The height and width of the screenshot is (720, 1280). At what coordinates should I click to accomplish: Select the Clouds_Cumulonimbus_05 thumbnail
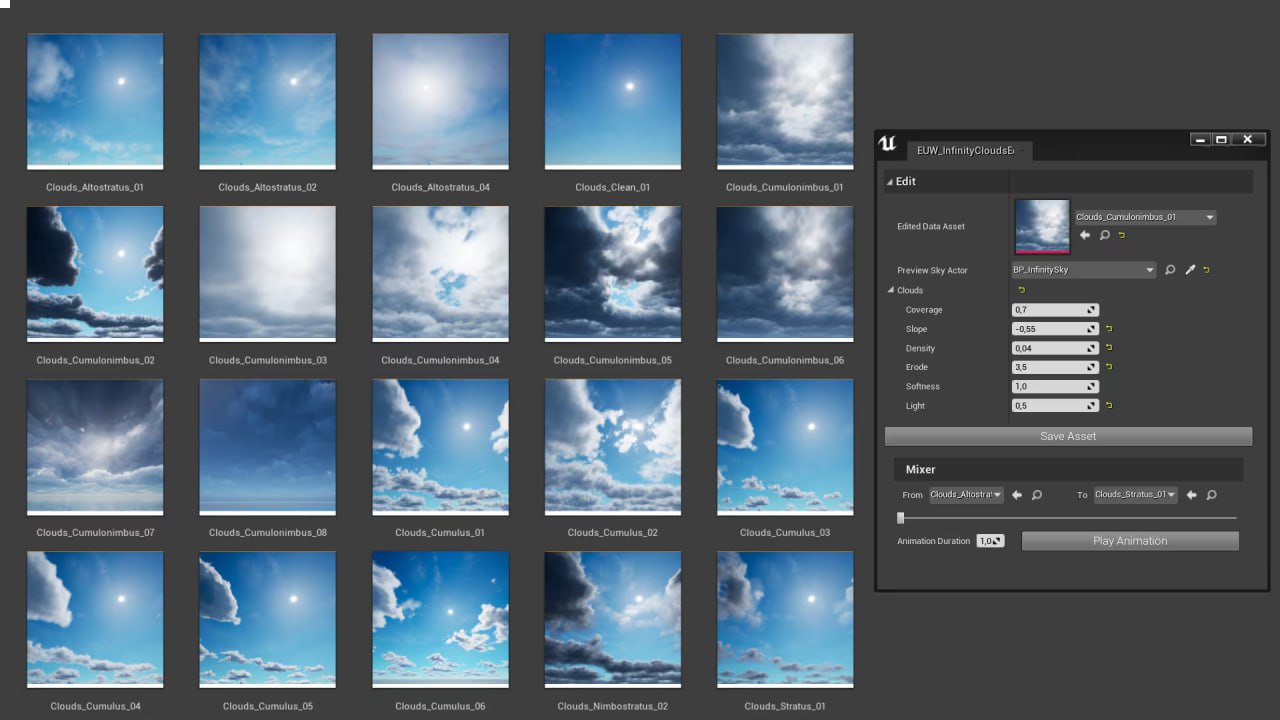612,274
